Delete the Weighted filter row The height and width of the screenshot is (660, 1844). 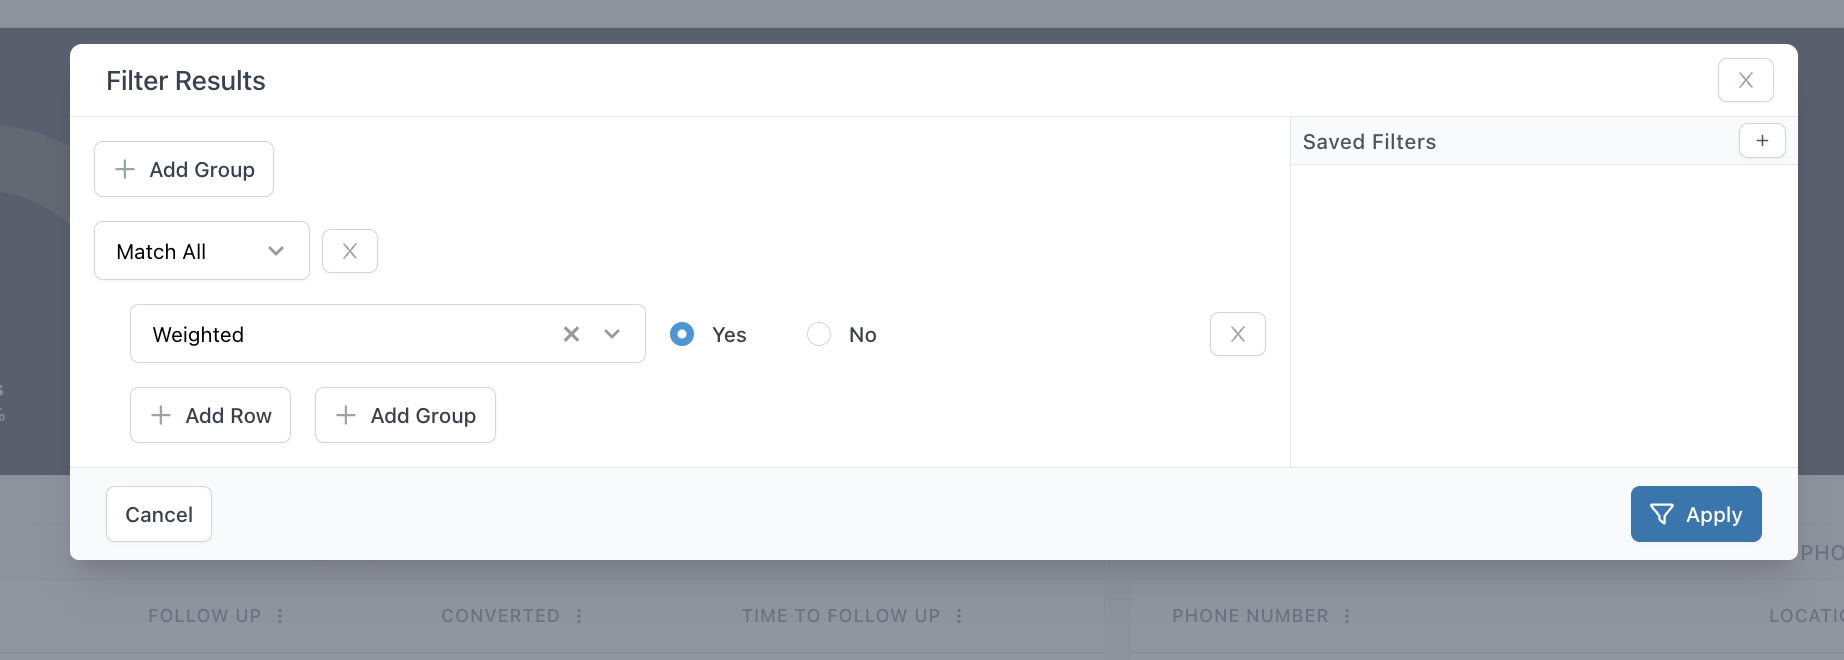[x=1238, y=334]
